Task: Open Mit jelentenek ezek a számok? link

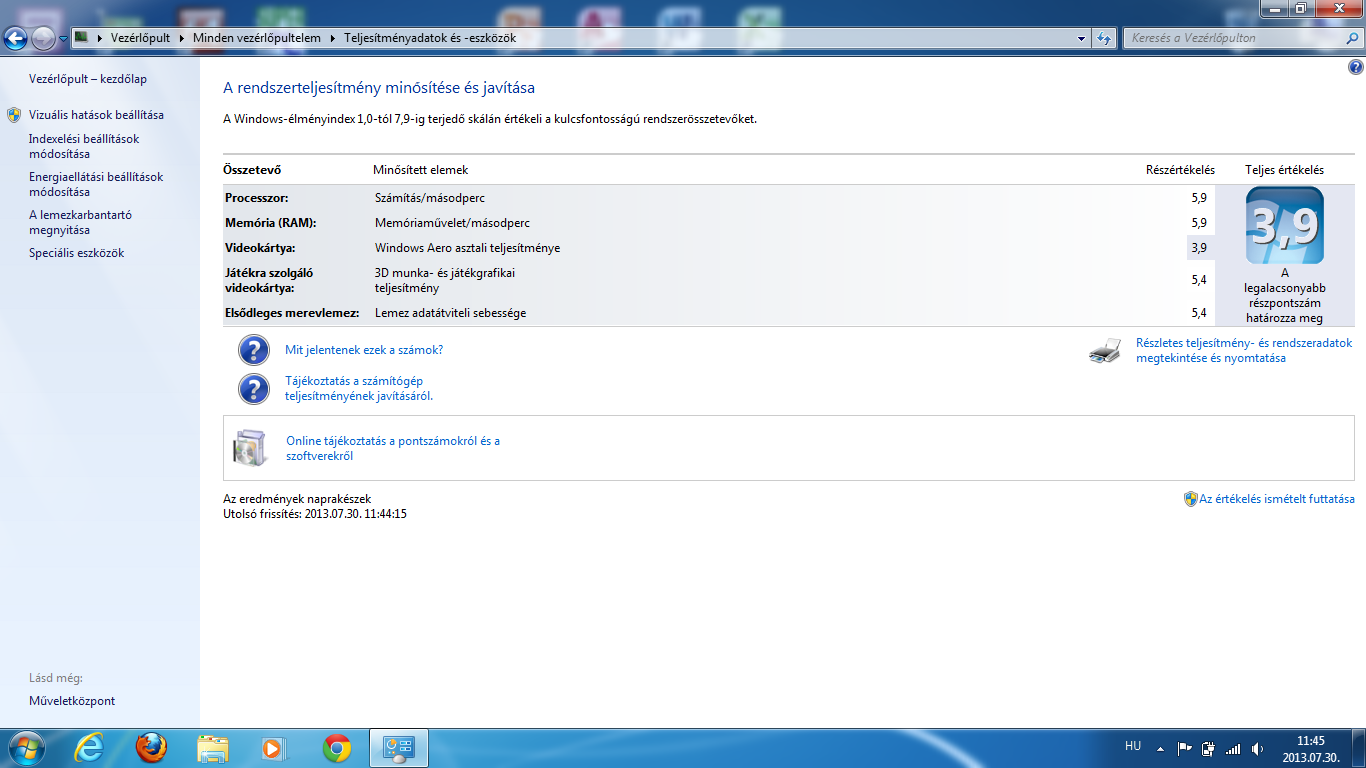Action: click(x=364, y=350)
